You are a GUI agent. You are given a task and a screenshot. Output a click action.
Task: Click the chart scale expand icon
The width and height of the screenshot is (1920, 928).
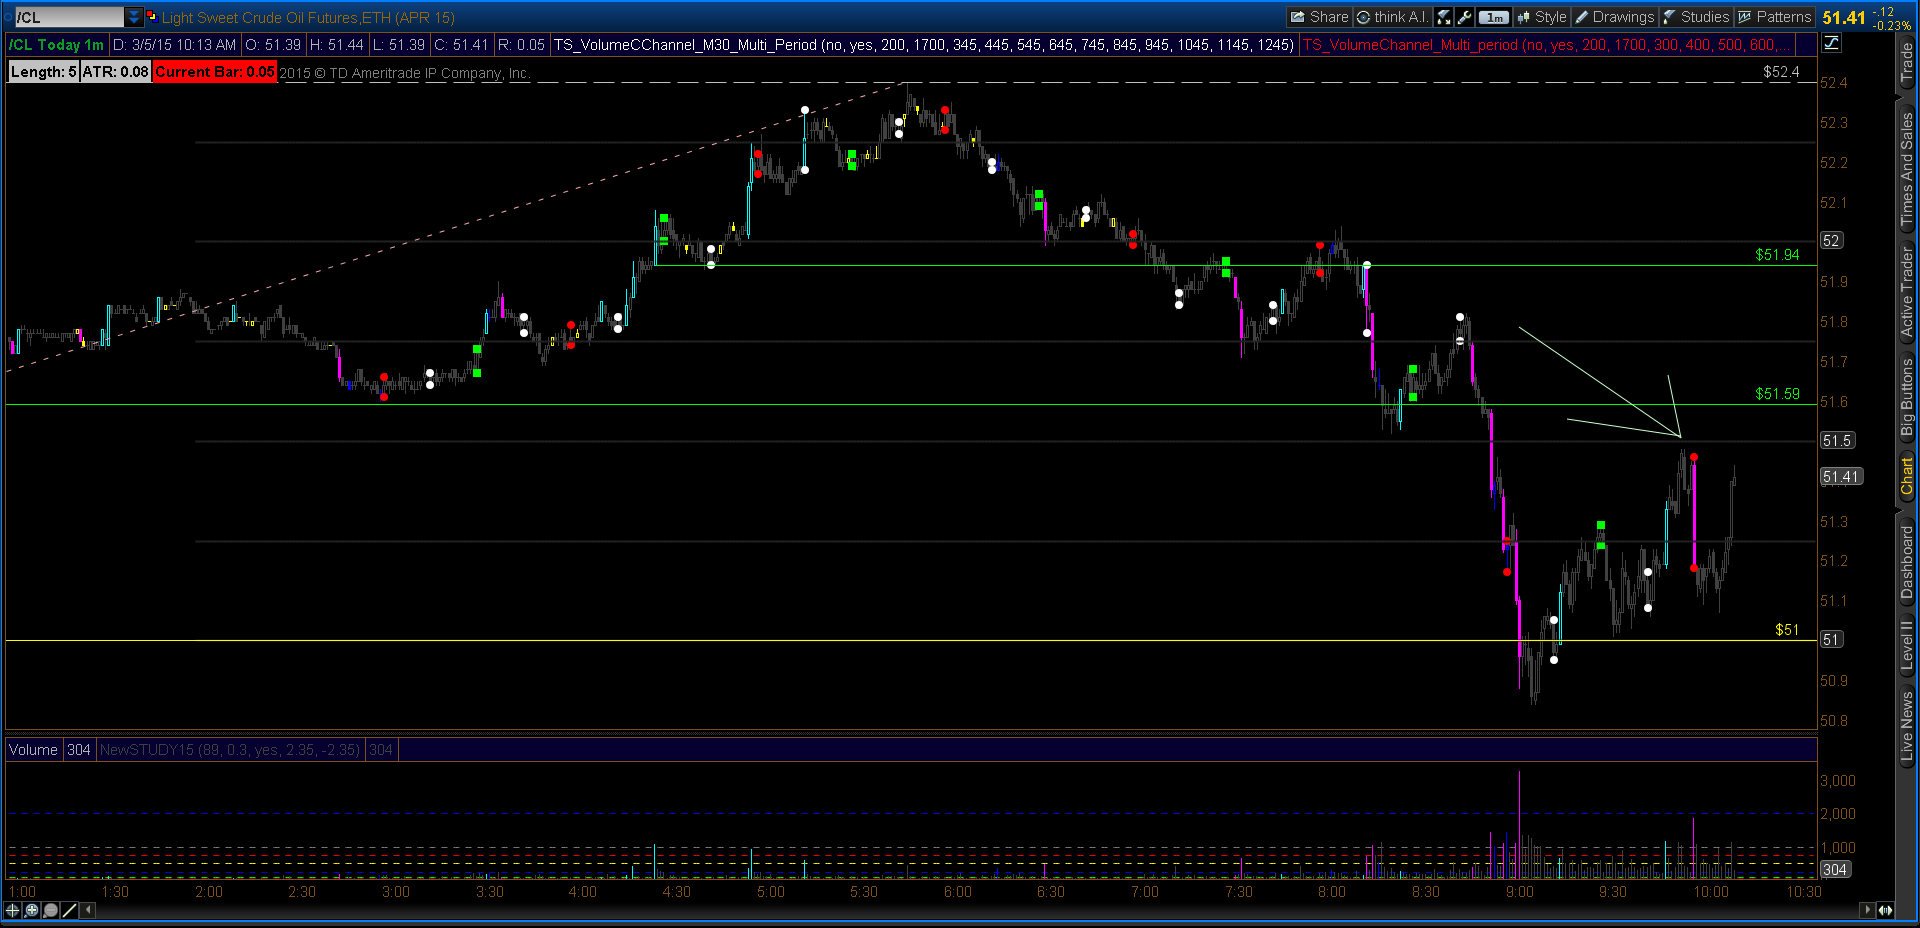(x=1444, y=17)
